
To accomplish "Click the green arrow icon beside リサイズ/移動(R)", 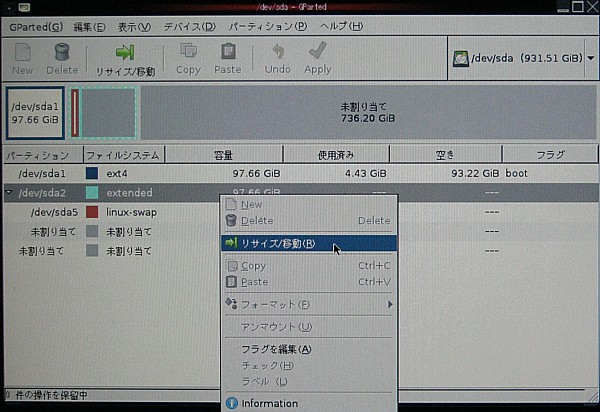I will coord(231,243).
